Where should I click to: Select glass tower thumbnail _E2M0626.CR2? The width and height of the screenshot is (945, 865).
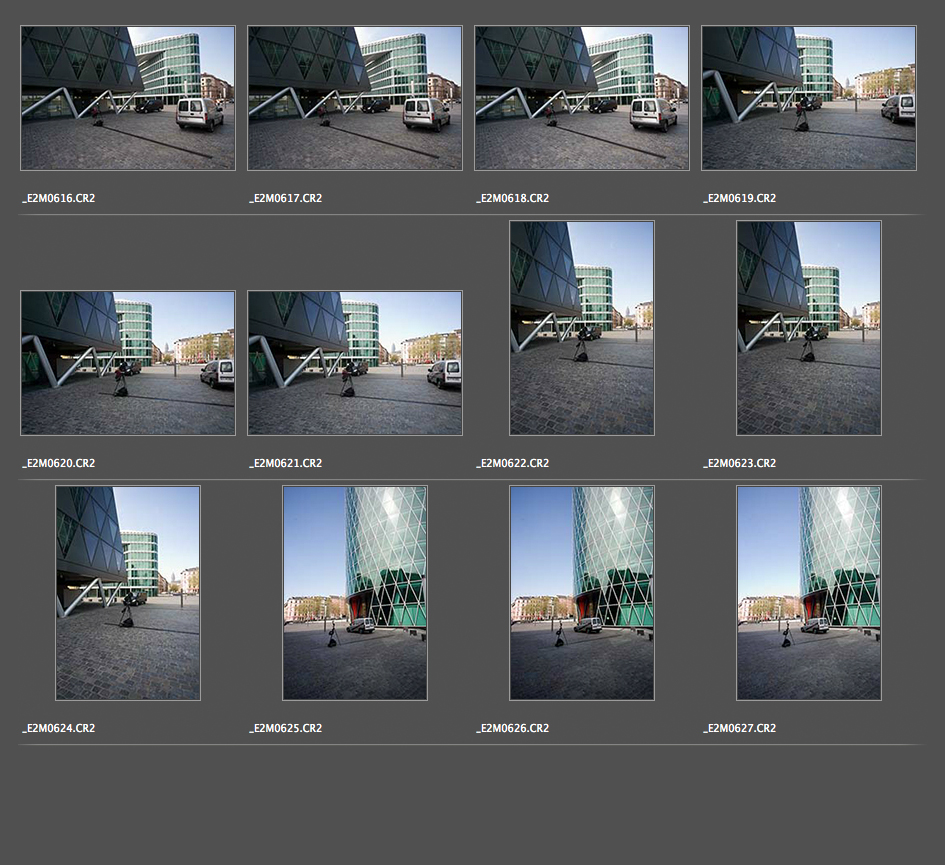click(582, 593)
